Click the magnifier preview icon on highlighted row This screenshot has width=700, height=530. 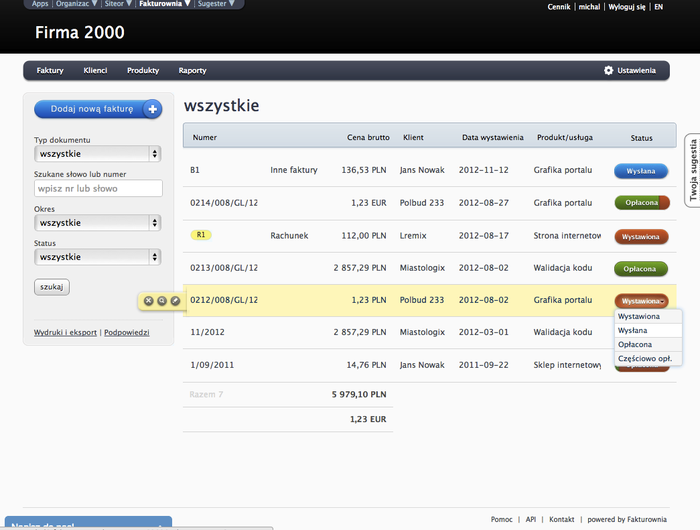click(162, 300)
